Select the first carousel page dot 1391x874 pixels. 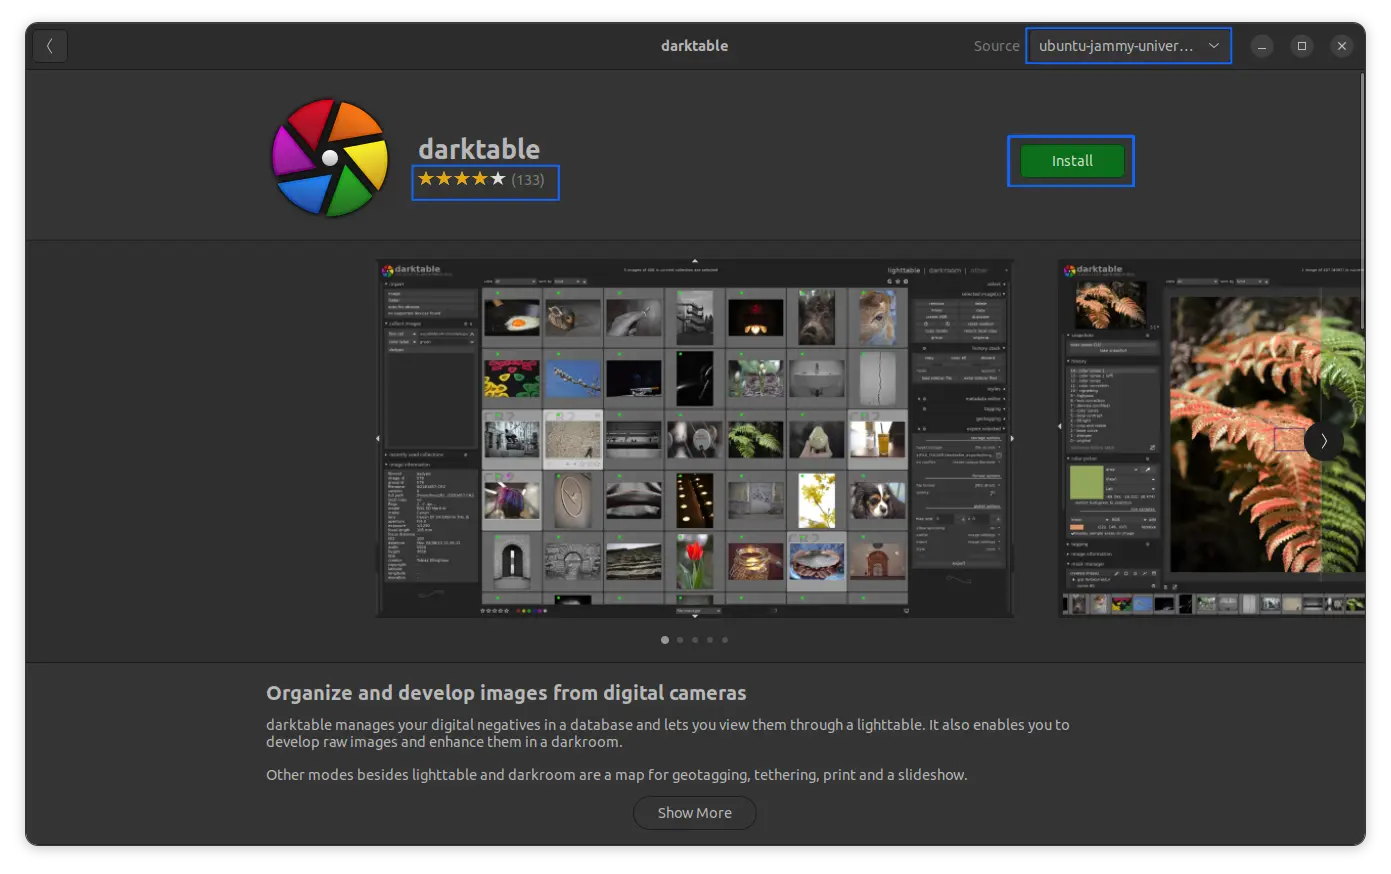coord(665,640)
